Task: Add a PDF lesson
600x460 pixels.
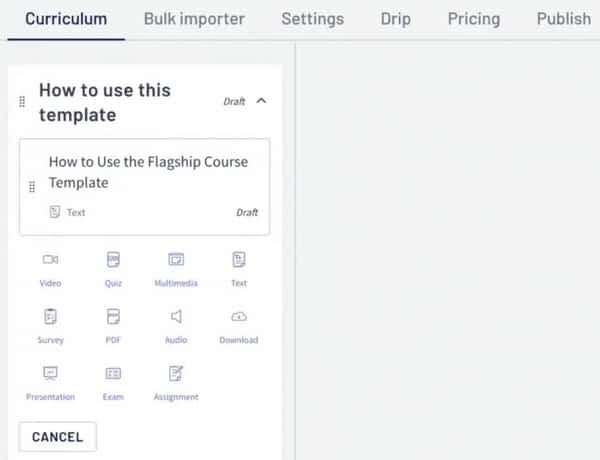Action: (x=113, y=326)
